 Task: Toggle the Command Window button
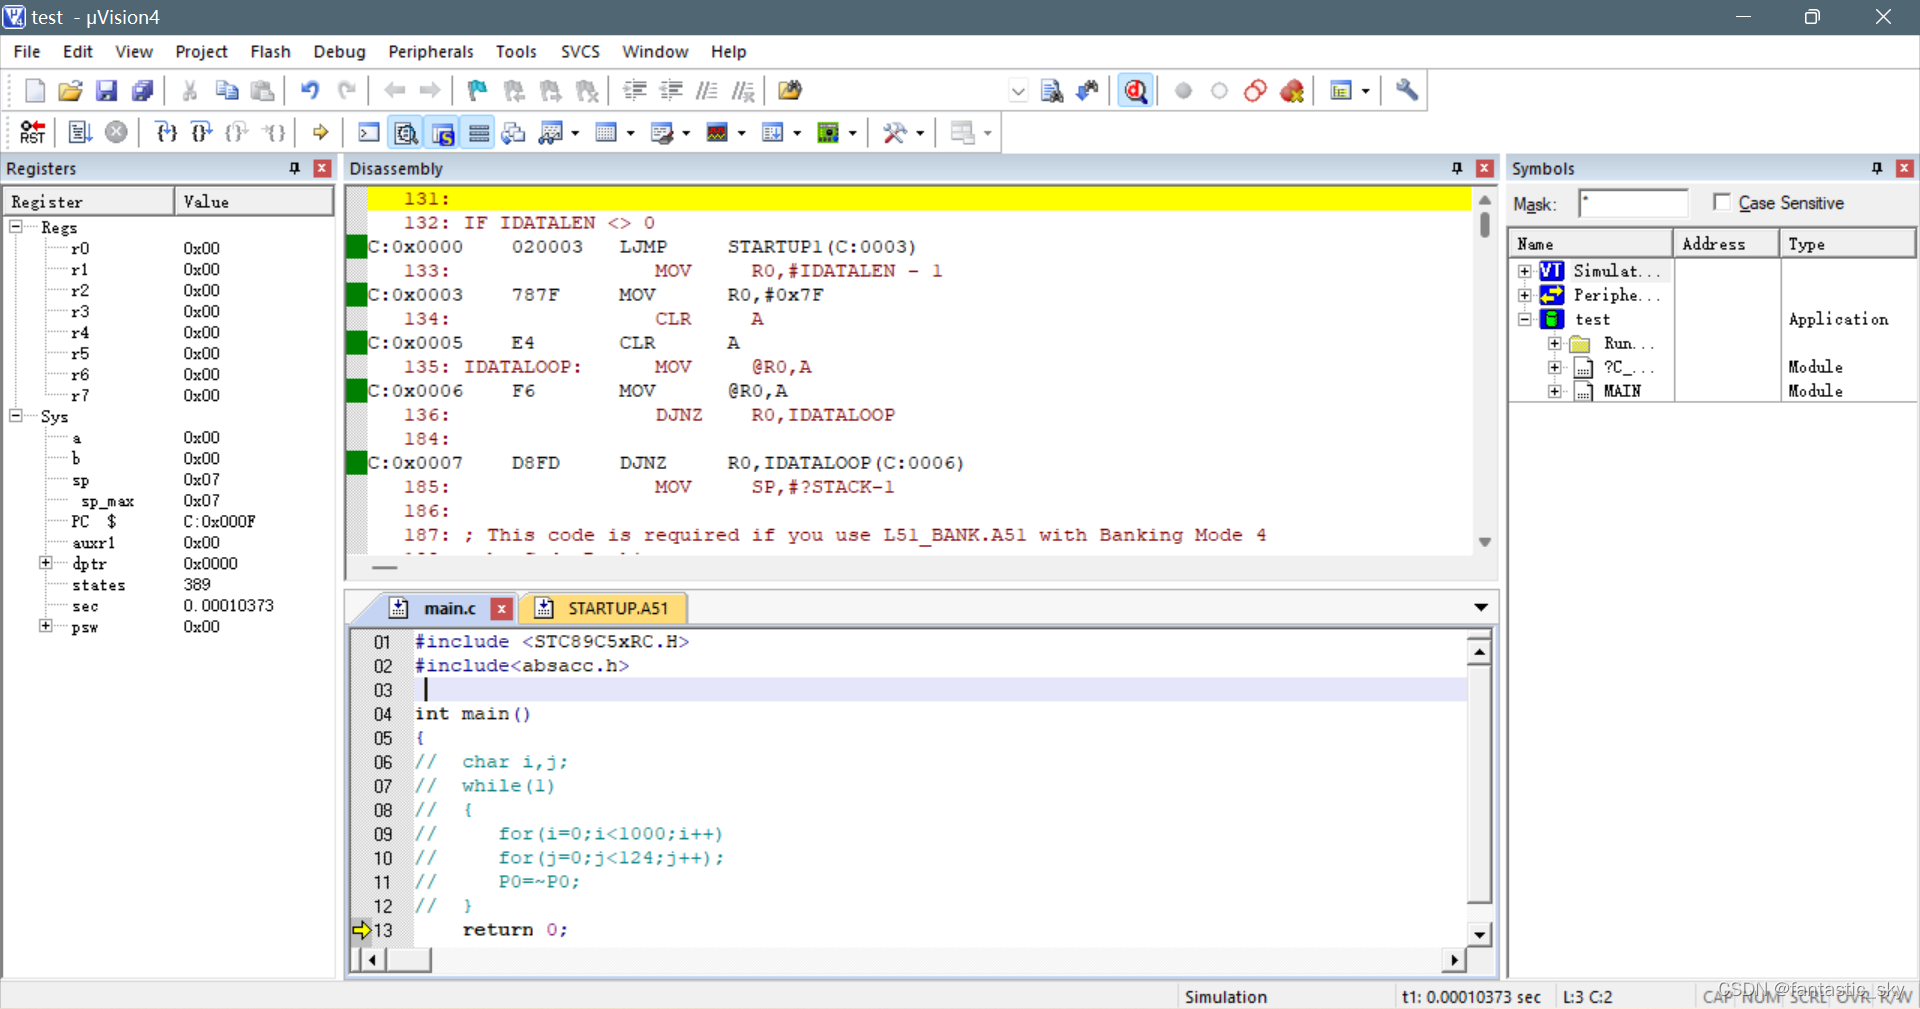(368, 132)
